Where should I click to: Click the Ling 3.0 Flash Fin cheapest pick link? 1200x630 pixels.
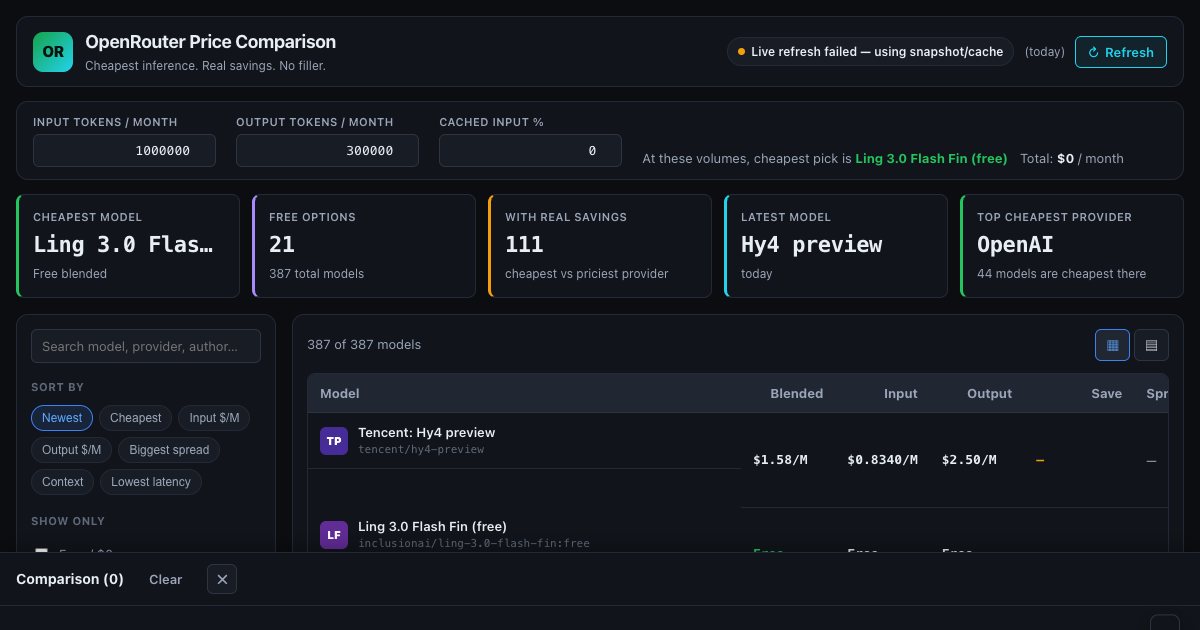(x=931, y=158)
